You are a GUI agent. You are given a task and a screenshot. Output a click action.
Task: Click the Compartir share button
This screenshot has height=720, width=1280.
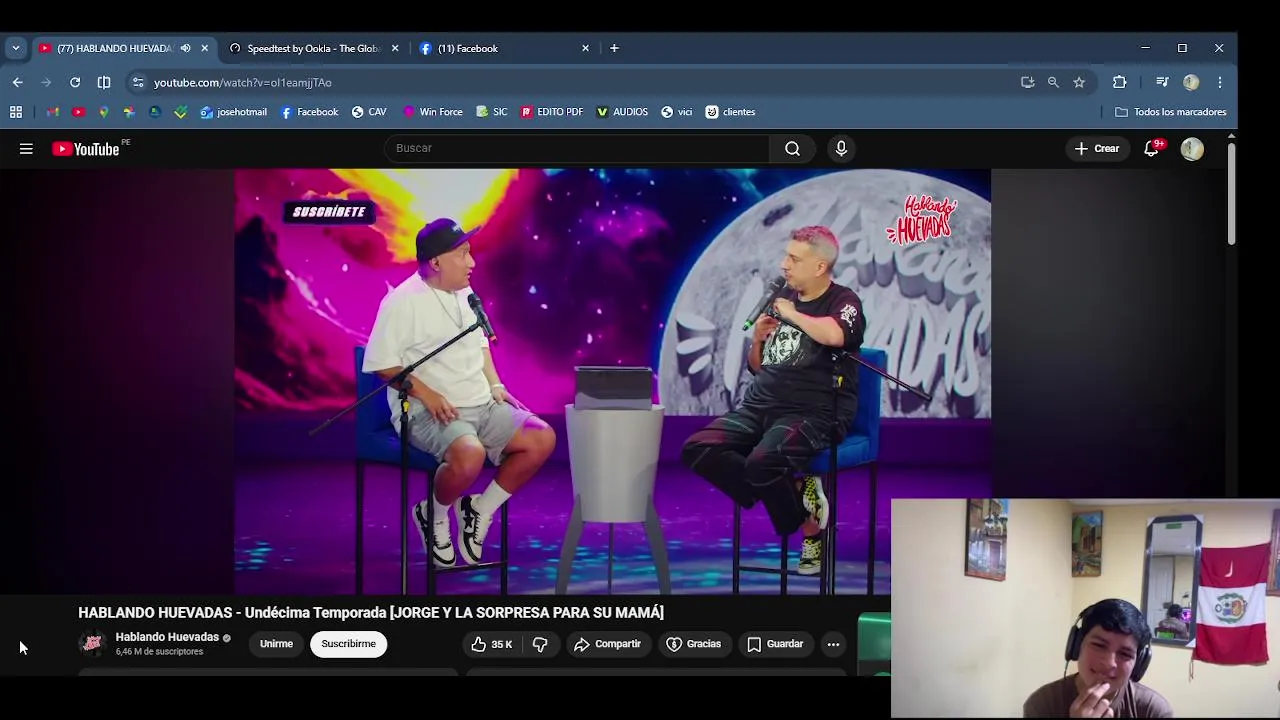(x=607, y=644)
